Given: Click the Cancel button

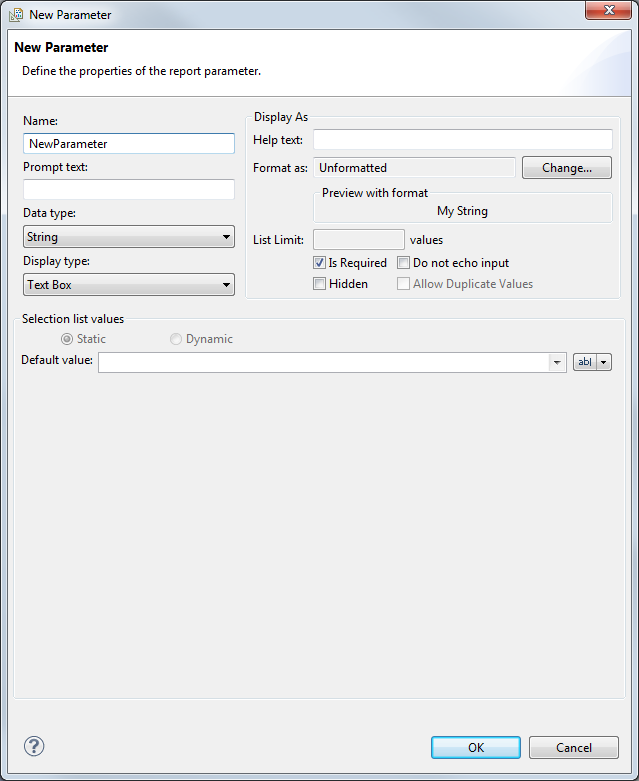Looking at the screenshot, I should point(574,748).
